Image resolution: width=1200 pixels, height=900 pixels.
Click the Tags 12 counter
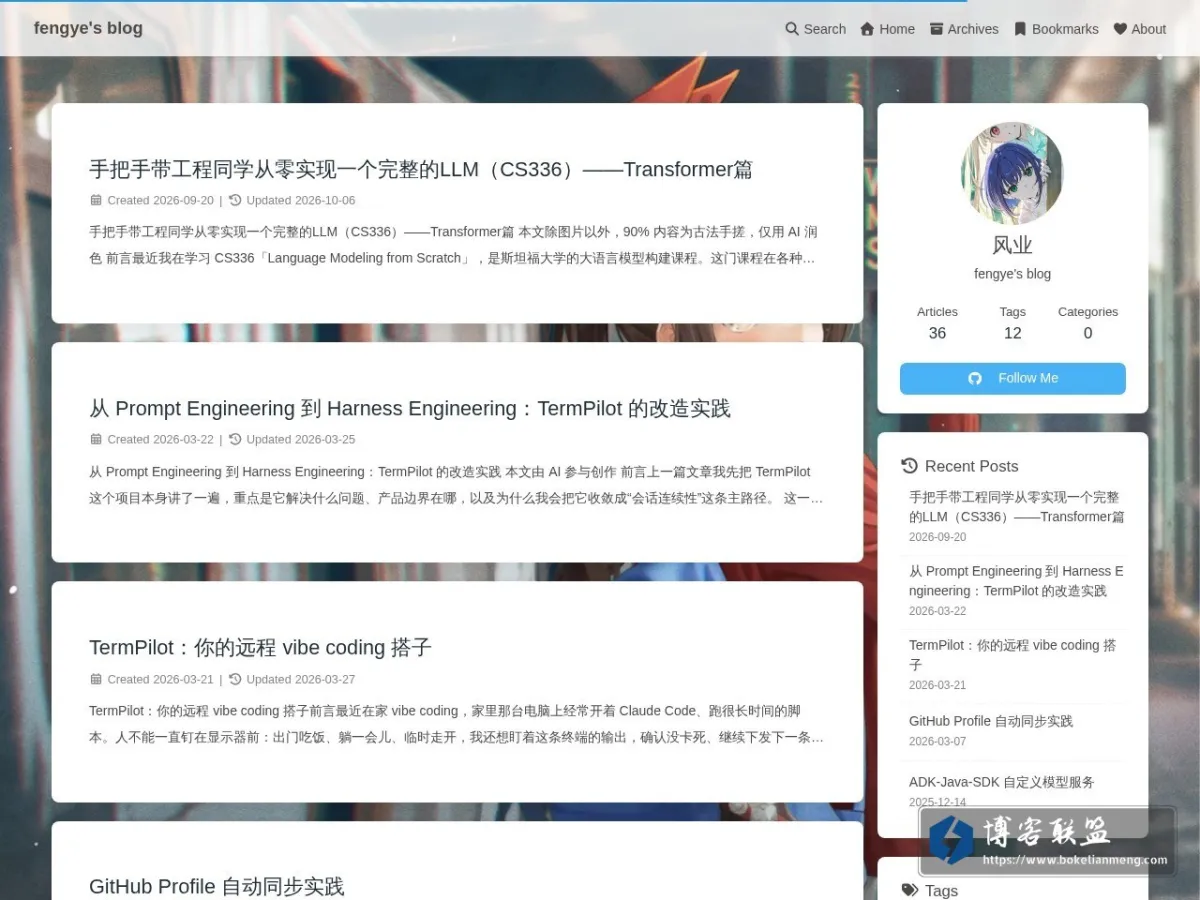pyautogui.click(x=1012, y=323)
